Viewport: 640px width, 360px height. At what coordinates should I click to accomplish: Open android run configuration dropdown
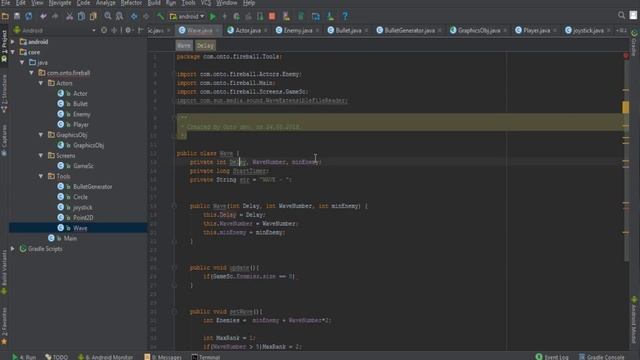(x=187, y=16)
